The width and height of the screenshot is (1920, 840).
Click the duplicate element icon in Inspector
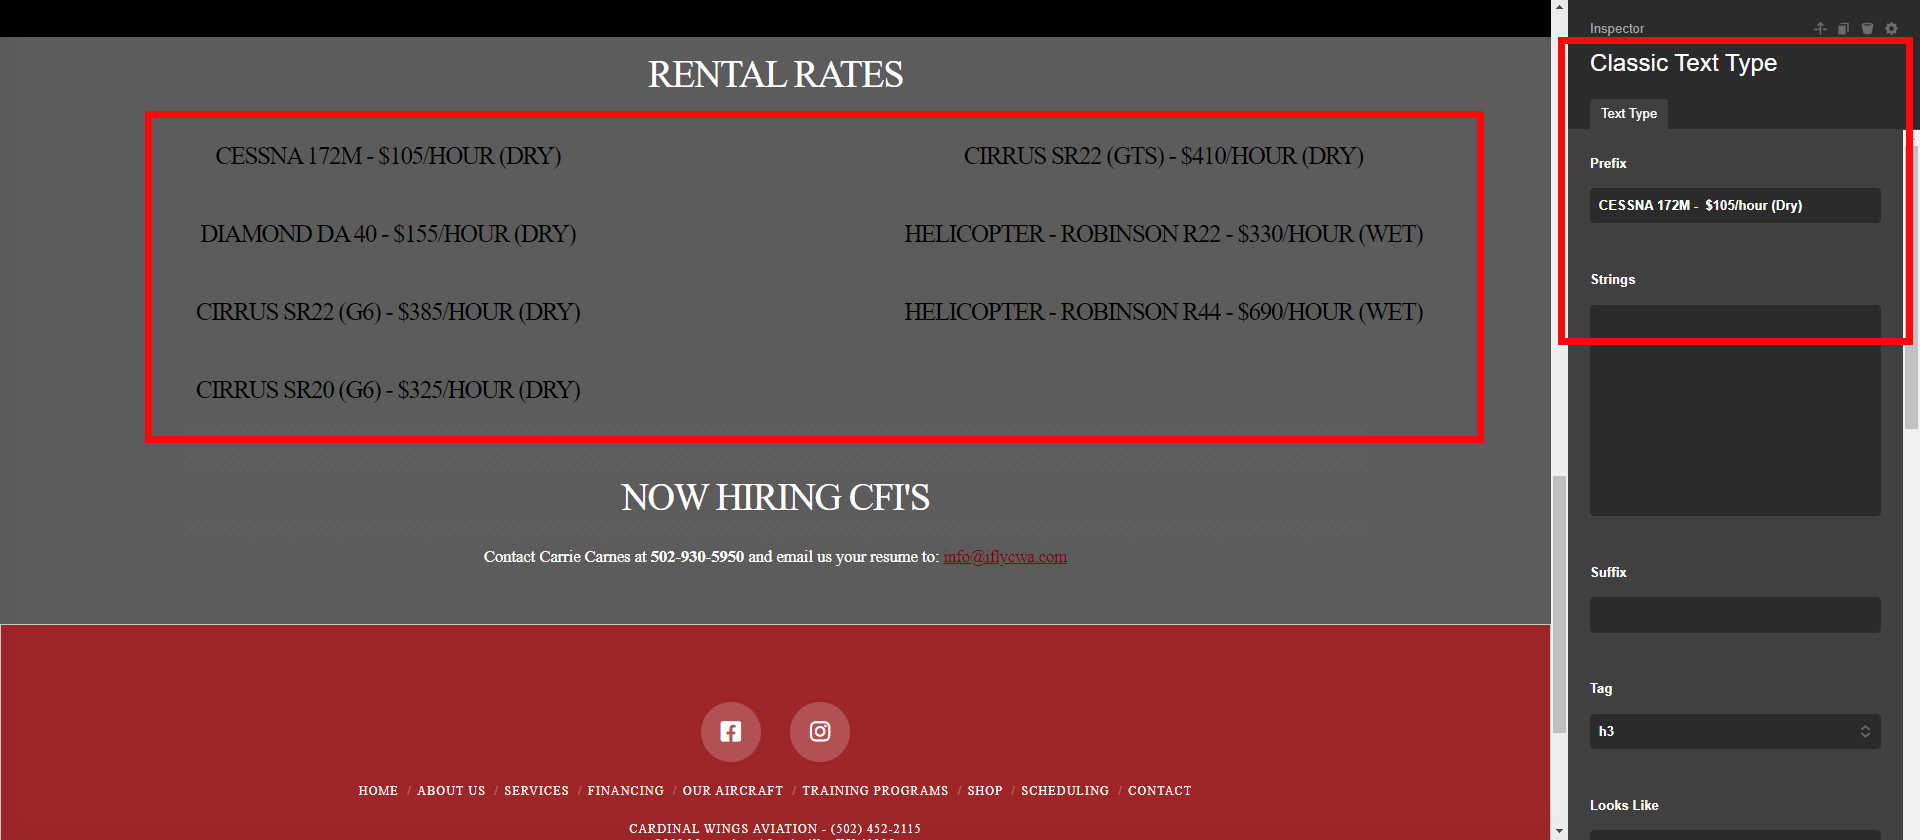(1843, 28)
